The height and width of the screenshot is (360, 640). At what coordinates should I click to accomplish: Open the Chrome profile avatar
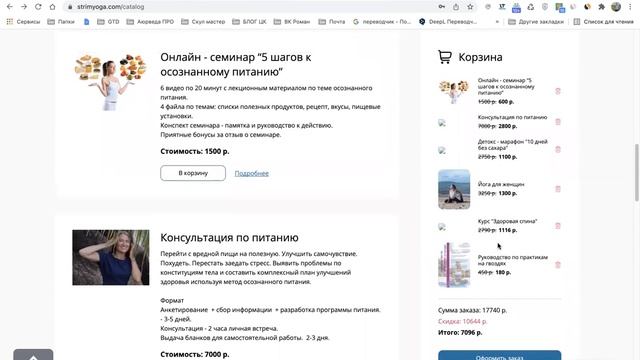[616, 7]
